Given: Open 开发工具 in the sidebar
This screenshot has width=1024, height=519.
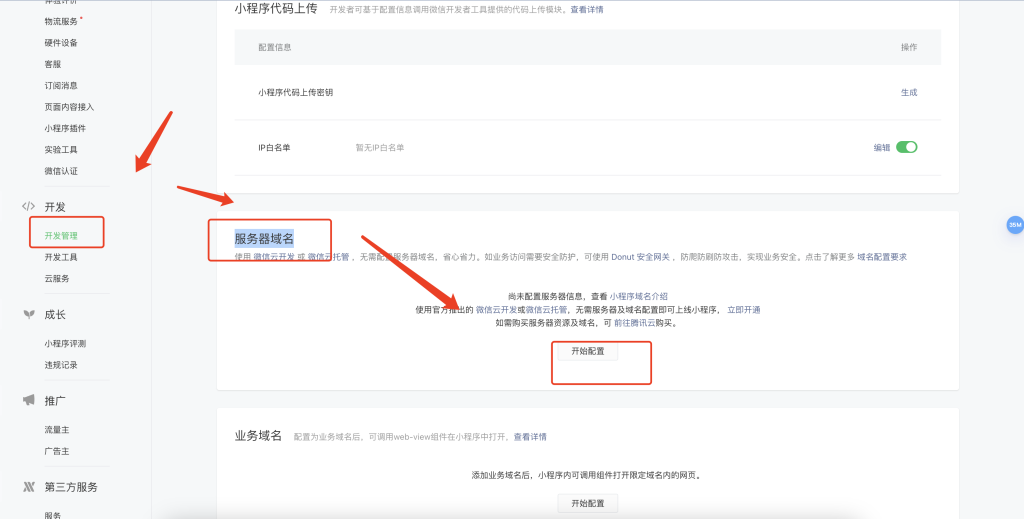Looking at the screenshot, I should coord(61,257).
